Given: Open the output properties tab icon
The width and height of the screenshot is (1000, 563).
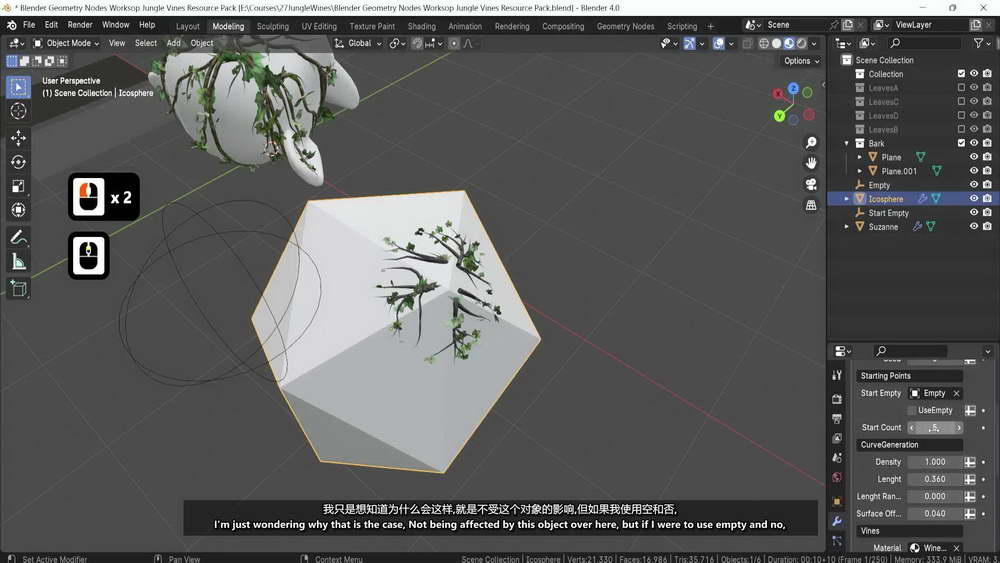Looking at the screenshot, I should (x=837, y=418).
